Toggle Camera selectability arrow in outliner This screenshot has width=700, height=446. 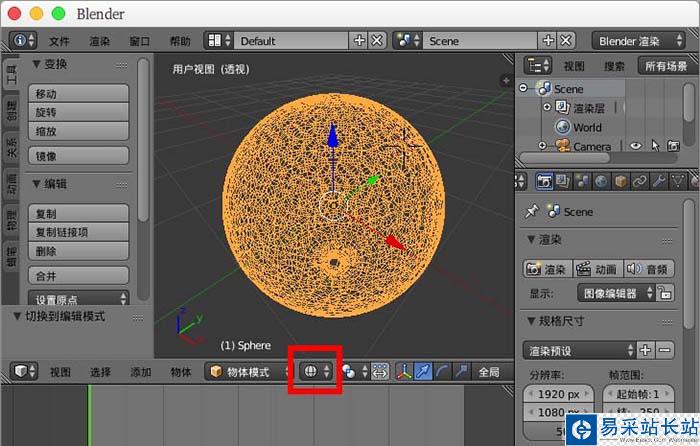(x=655, y=146)
